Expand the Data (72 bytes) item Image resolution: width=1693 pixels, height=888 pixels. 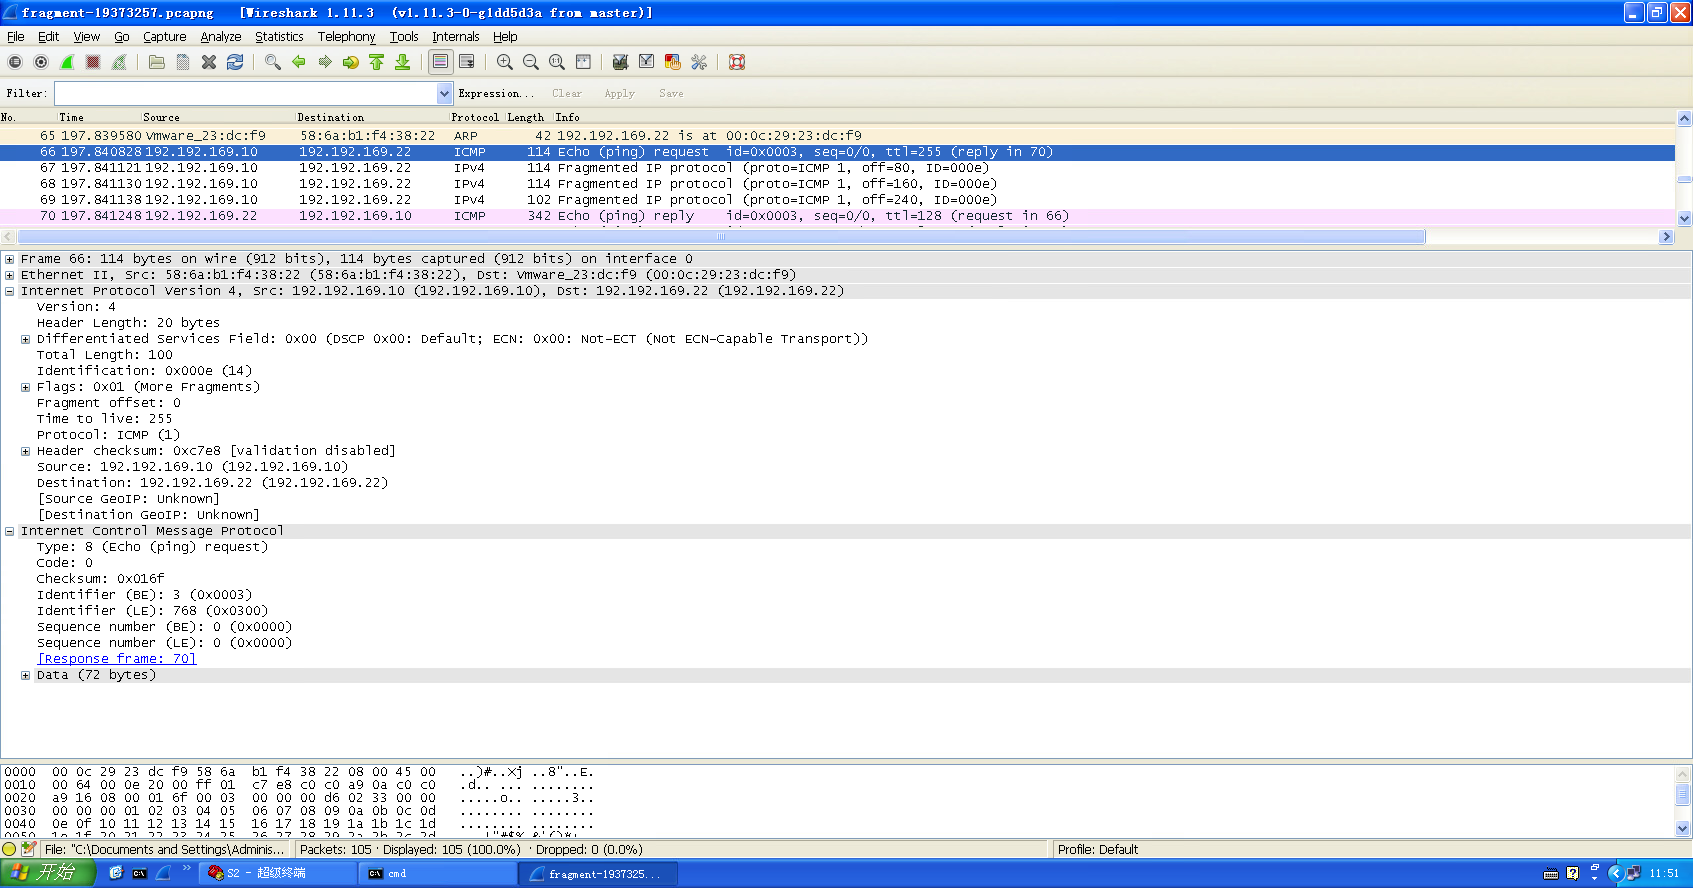click(x=26, y=675)
